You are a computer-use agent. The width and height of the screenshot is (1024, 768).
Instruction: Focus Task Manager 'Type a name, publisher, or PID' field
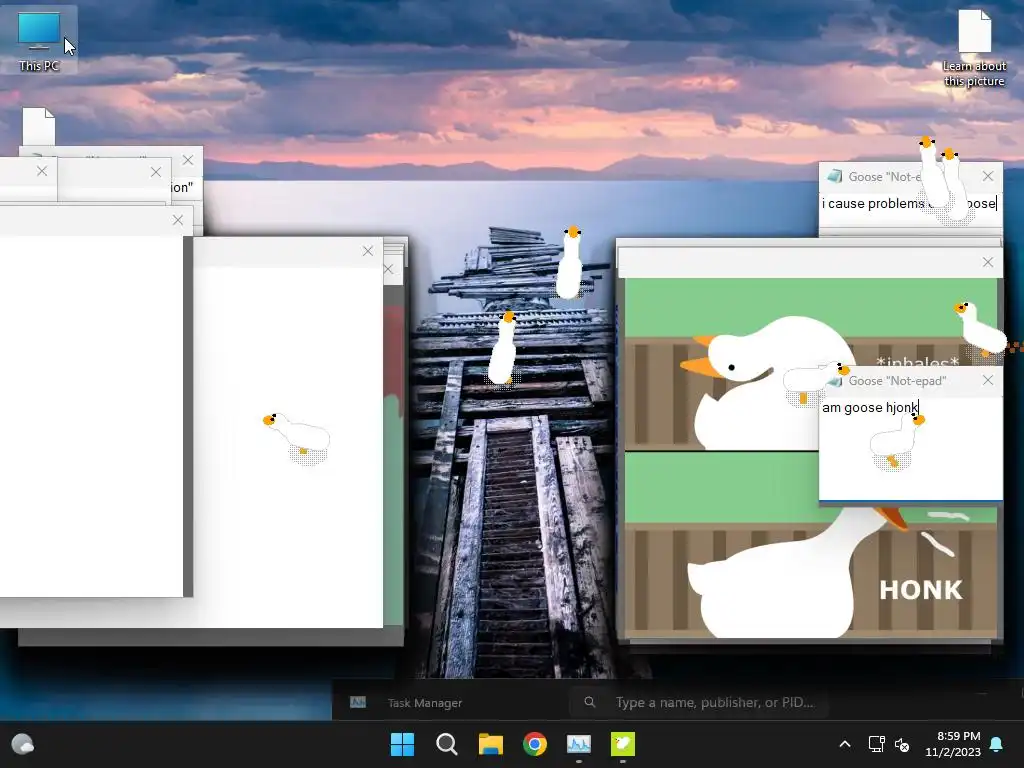click(699, 702)
